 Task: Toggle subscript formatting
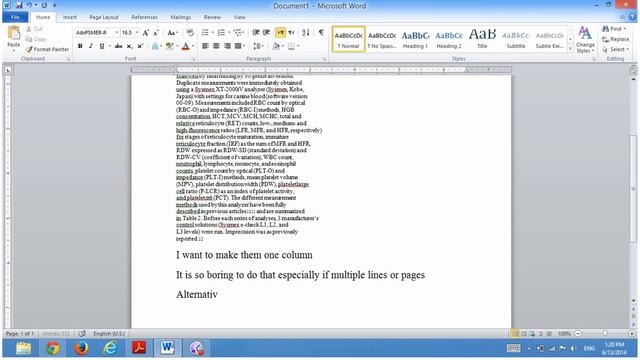(129, 46)
